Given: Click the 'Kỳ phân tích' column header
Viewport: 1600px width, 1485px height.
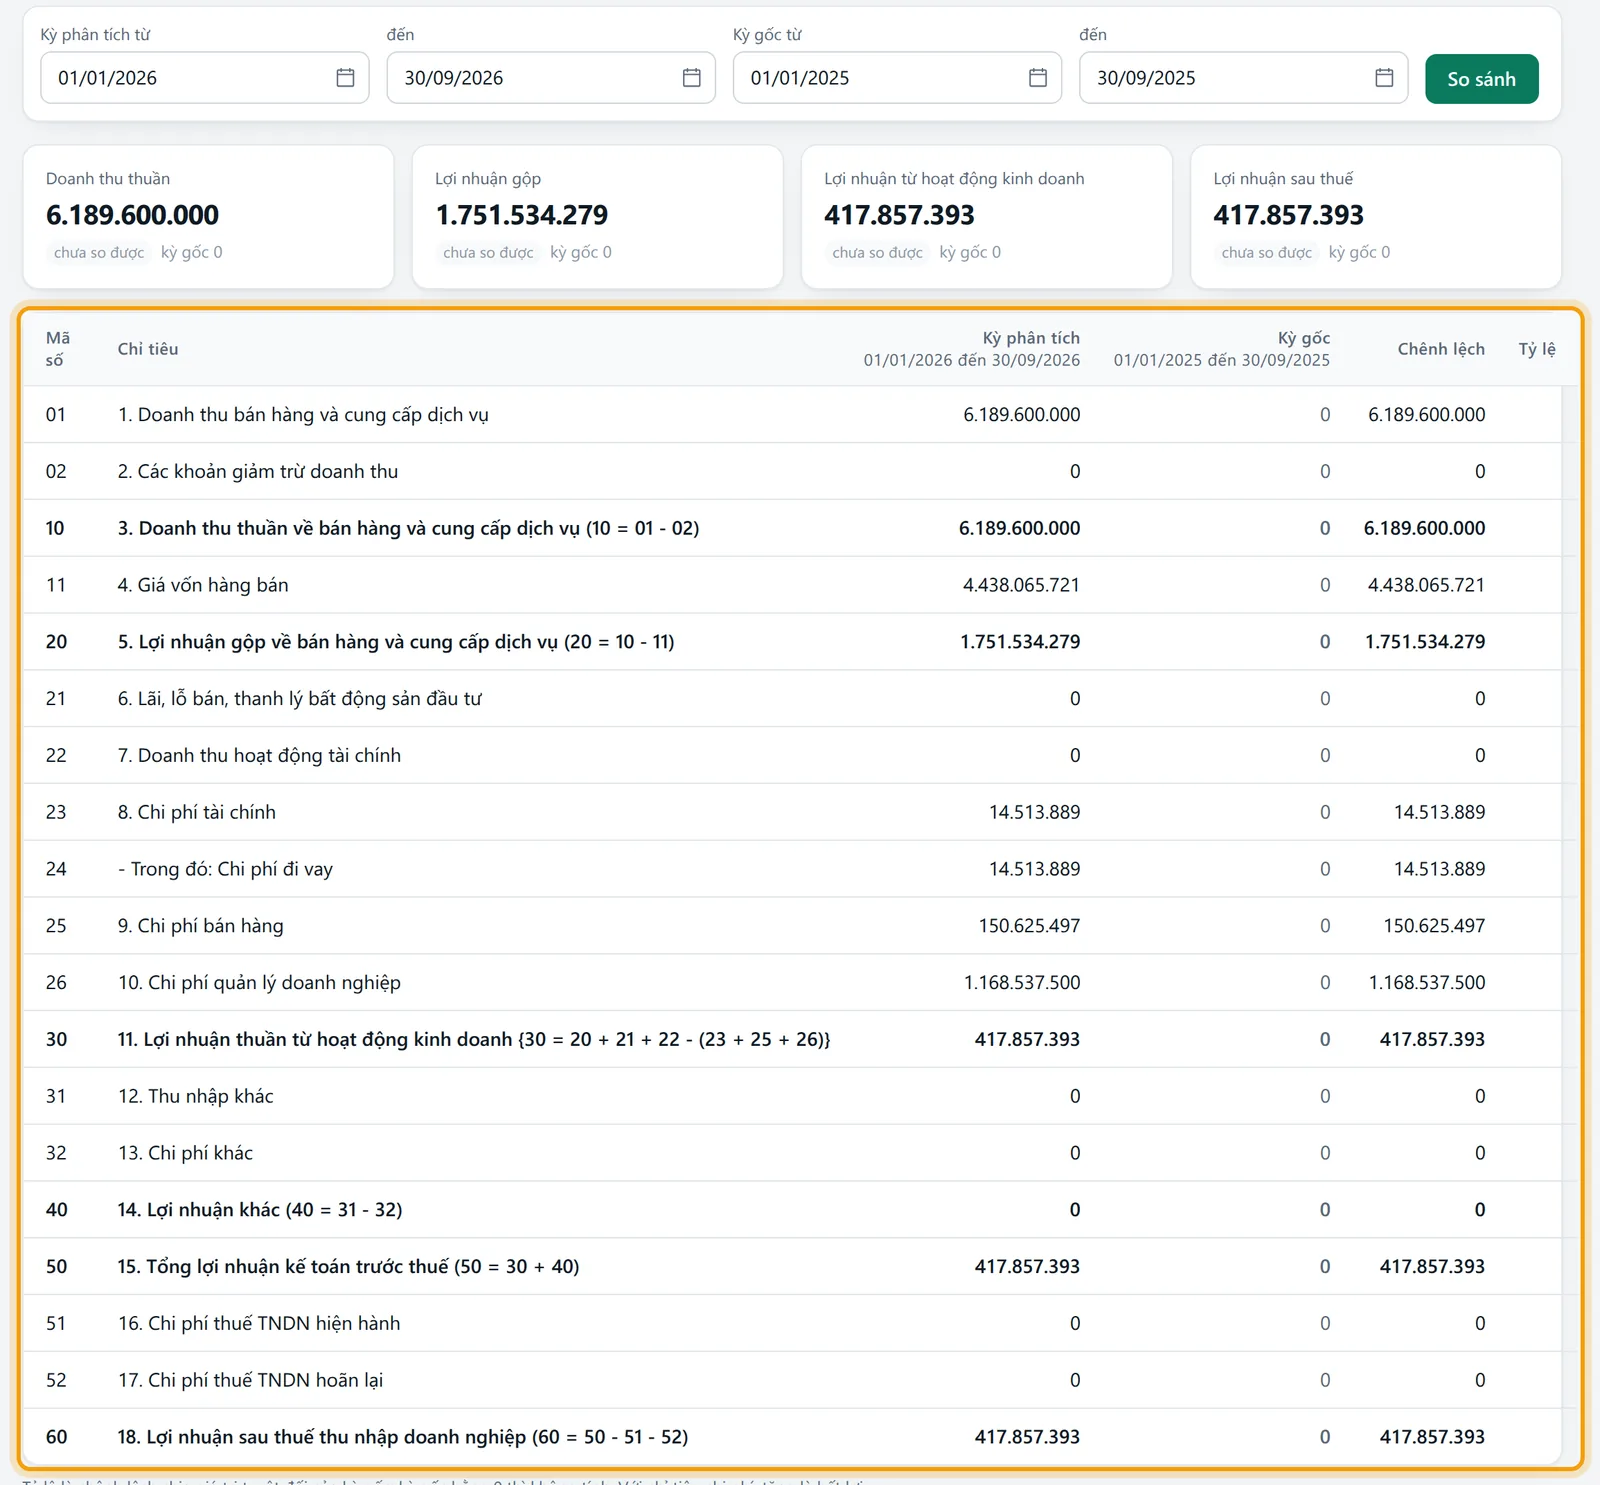Looking at the screenshot, I should (x=972, y=349).
